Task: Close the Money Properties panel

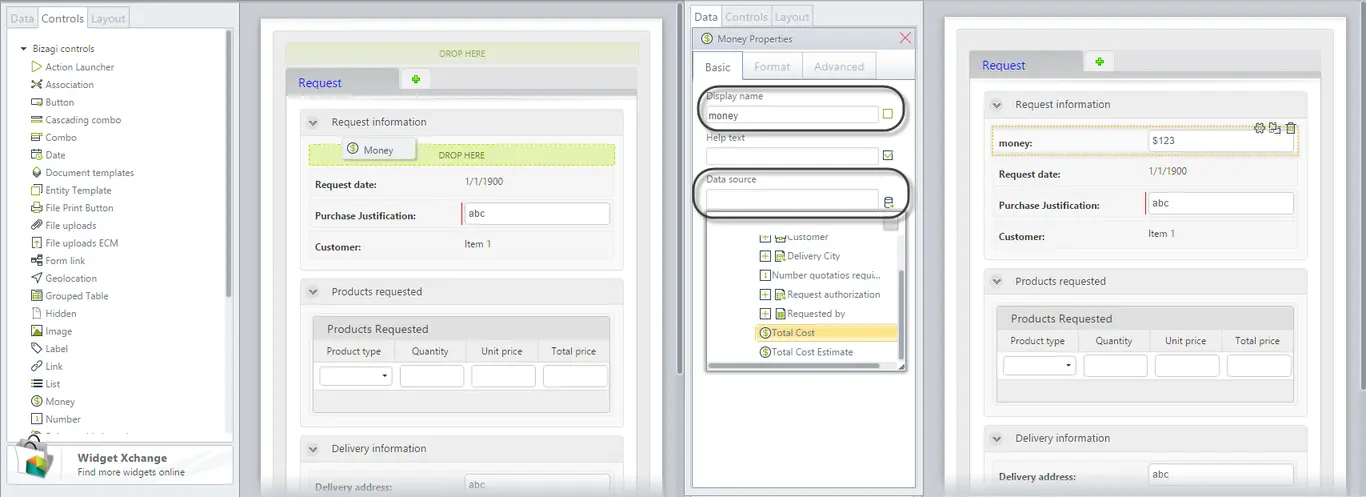Action: [x=905, y=38]
